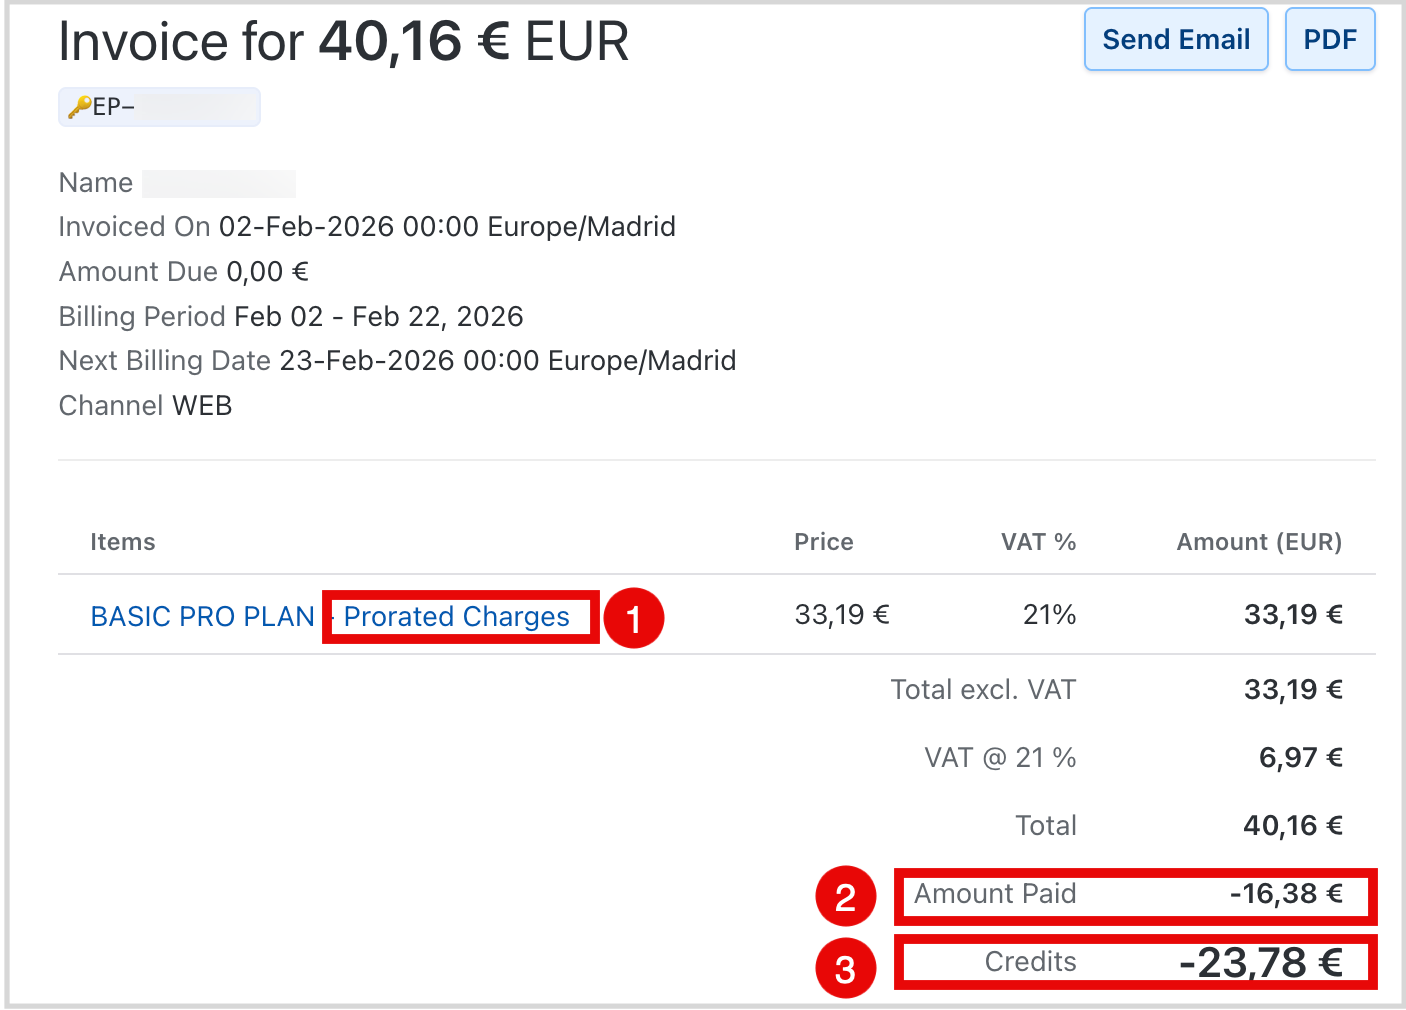Image resolution: width=1406 pixels, height=1010 pixels.
Task: Click the key icon in EP- tag
Action: (x=79, y=107)
